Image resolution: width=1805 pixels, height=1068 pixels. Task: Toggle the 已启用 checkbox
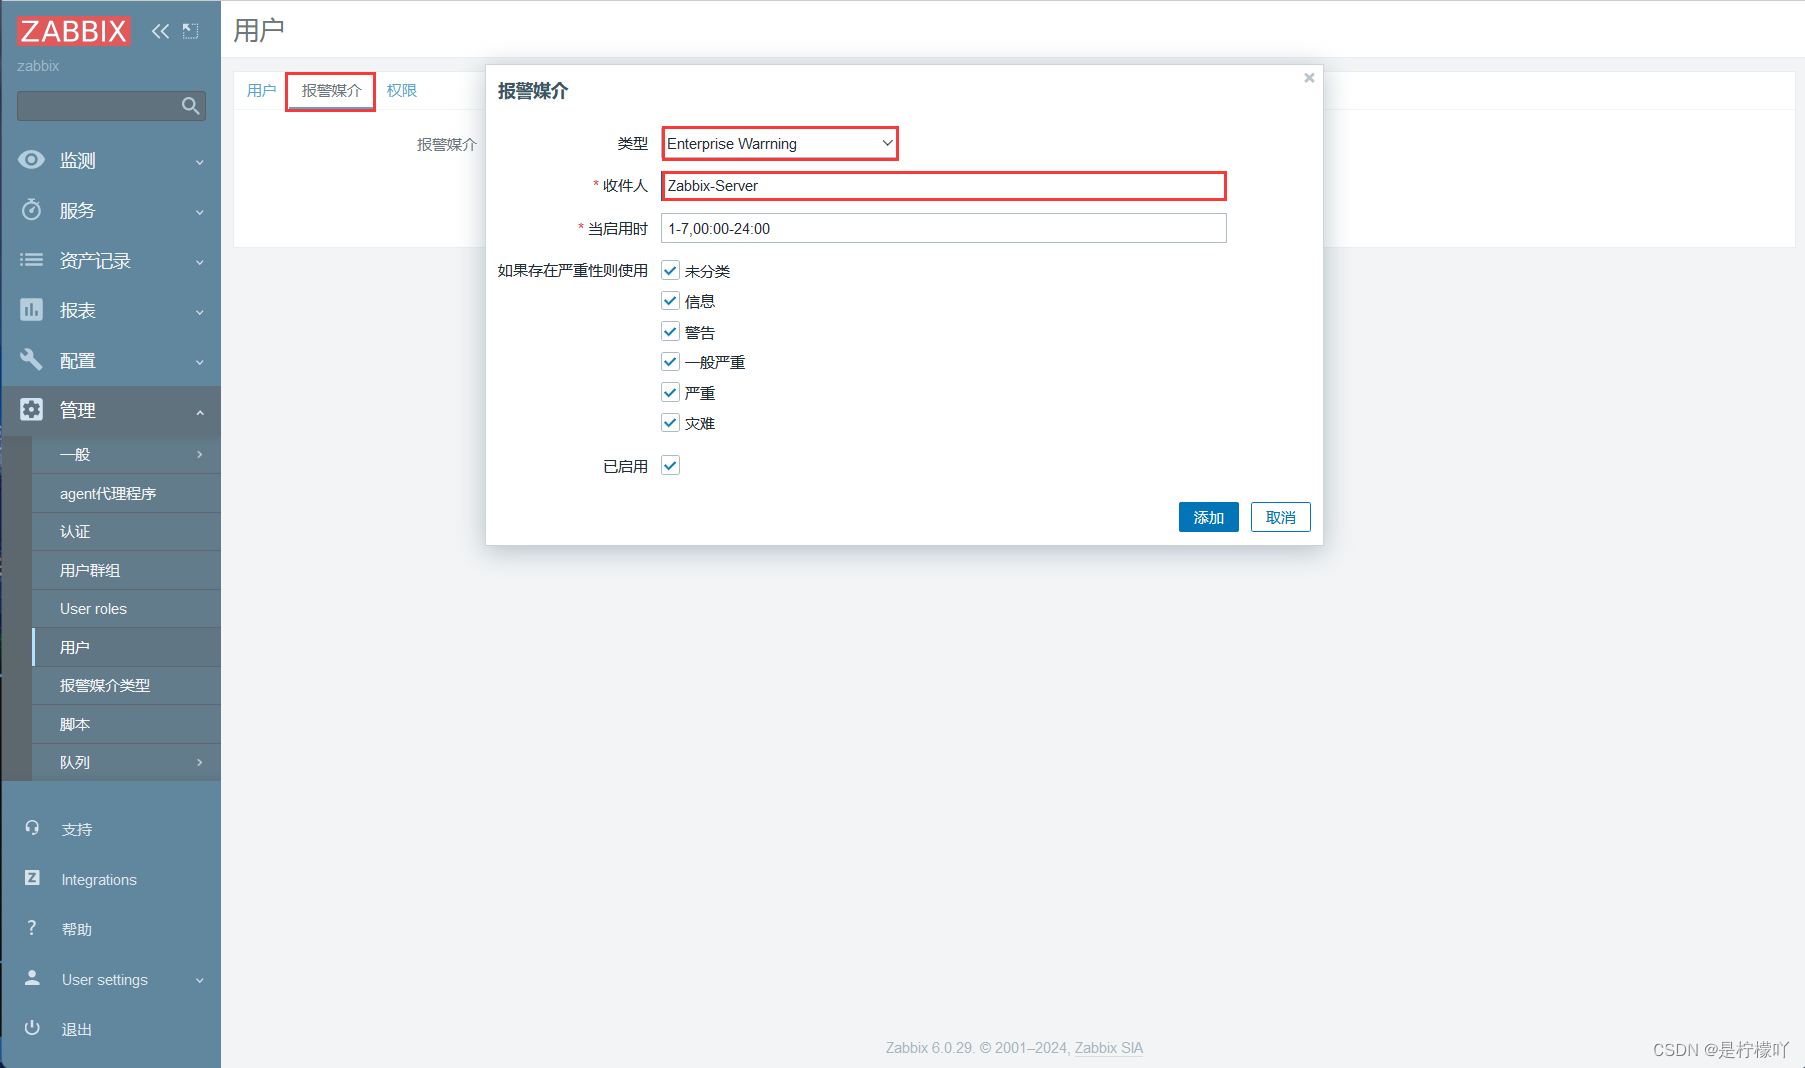click(x=671, y=466)
